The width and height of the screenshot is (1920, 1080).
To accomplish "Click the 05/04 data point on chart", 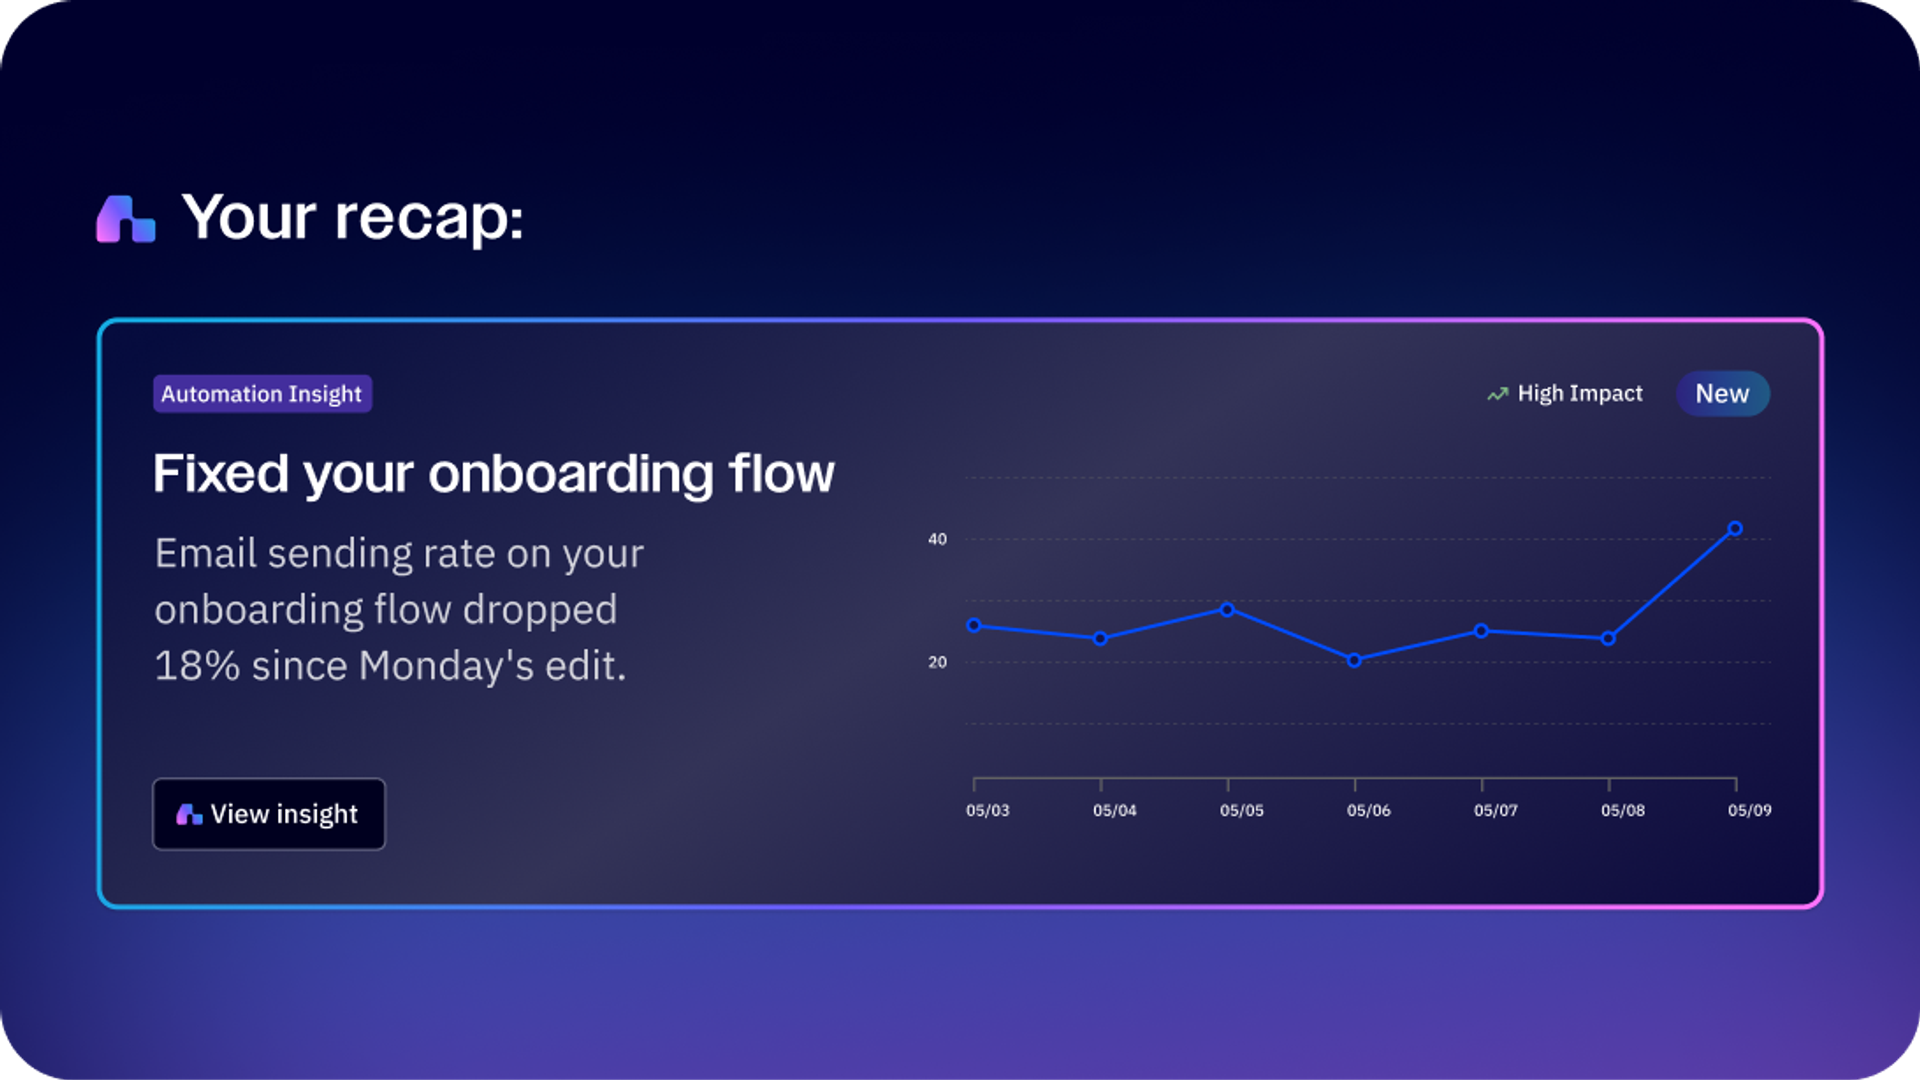I will (x=1100, y=638).
